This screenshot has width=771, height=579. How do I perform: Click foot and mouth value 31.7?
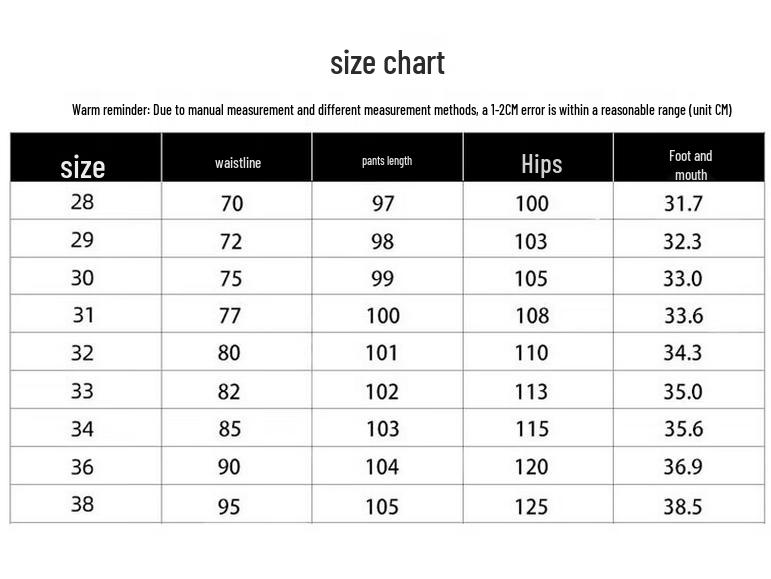click(683, 204)
